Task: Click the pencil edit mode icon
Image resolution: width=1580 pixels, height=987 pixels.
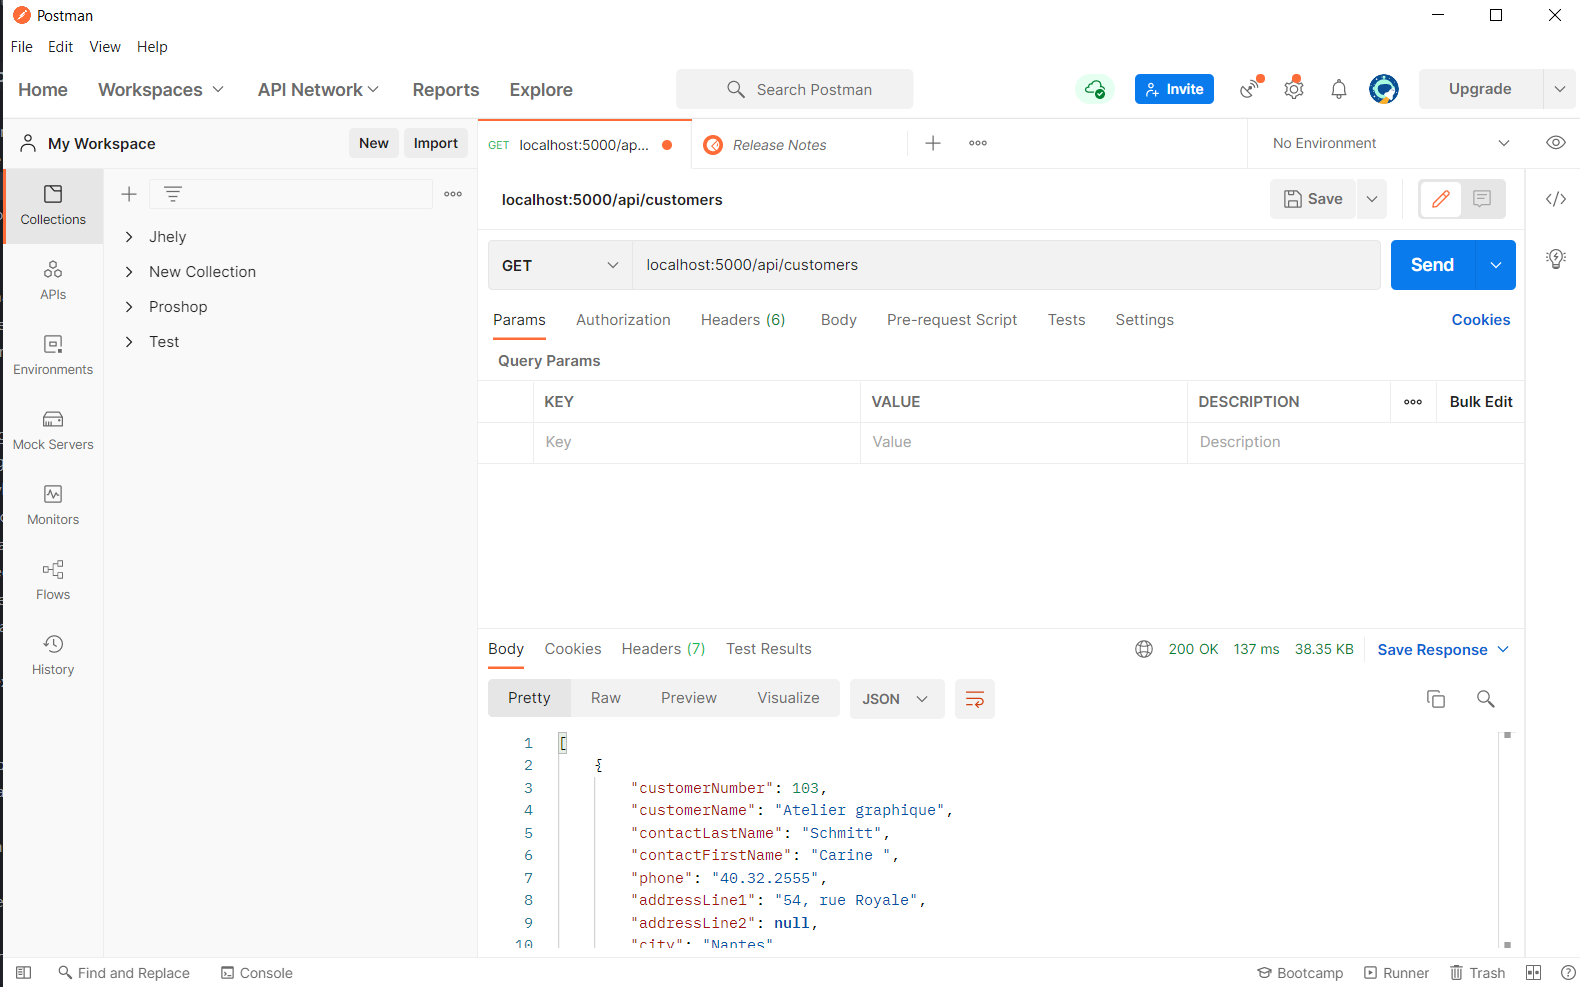Action: coord(1441,199)
